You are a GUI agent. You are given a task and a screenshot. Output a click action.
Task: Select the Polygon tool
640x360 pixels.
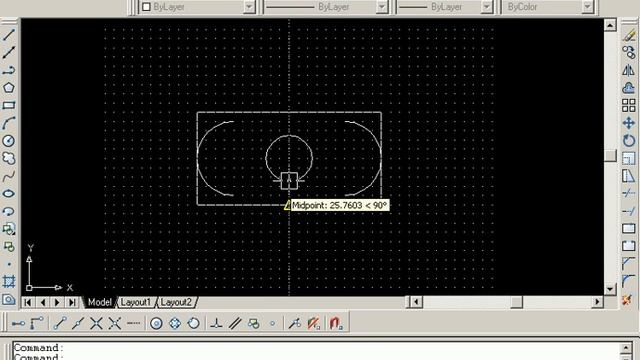9,88
